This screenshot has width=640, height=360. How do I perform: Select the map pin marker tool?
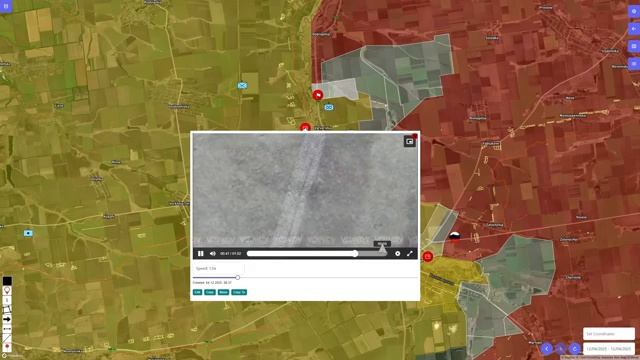(7, 291)
